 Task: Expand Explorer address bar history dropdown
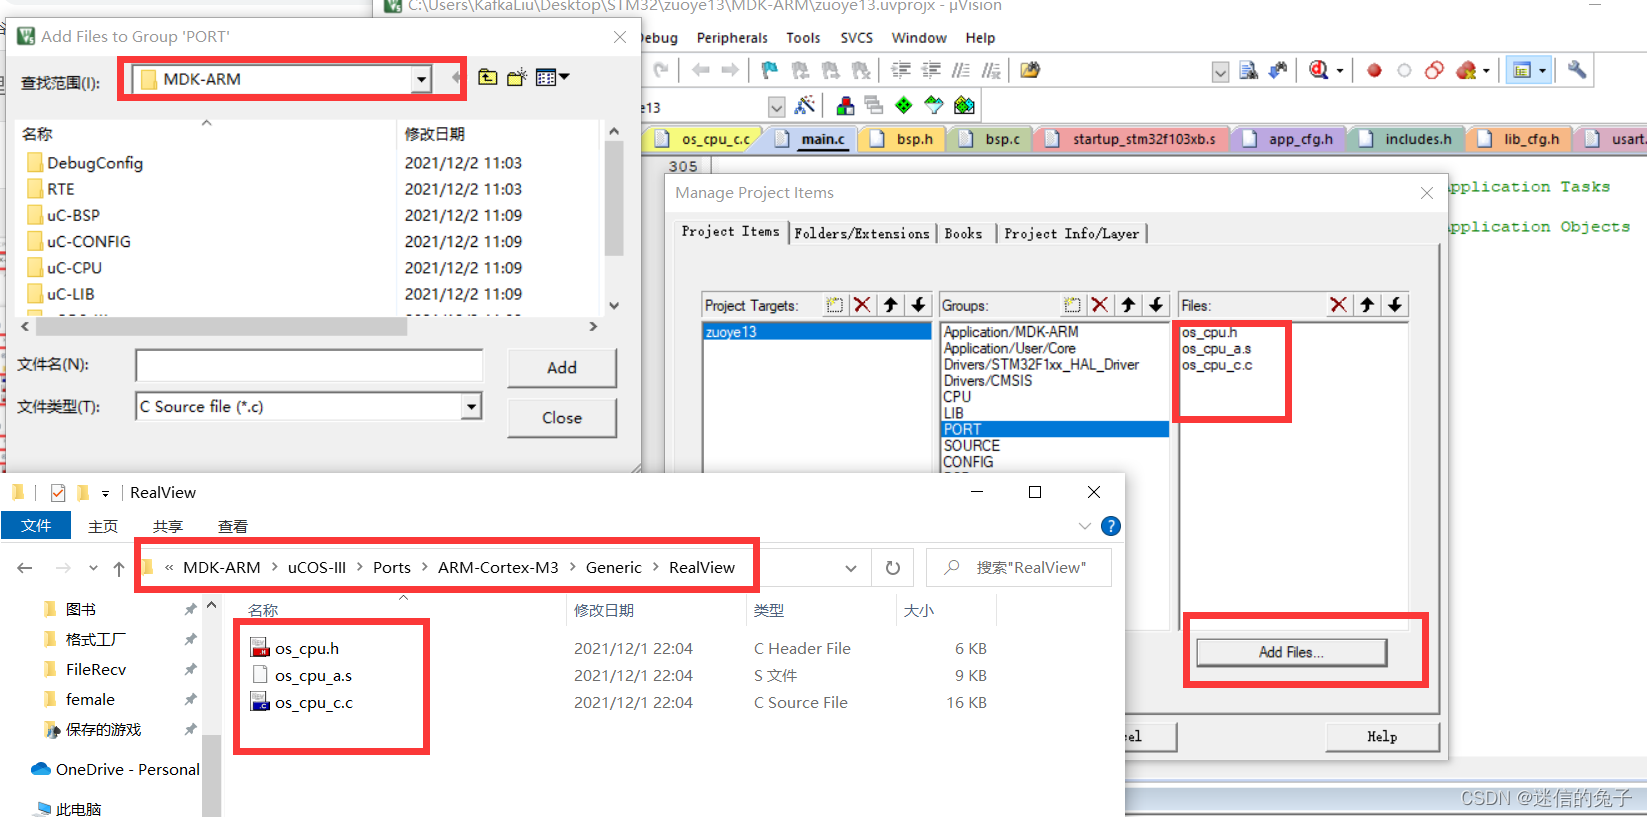(851, 568)
